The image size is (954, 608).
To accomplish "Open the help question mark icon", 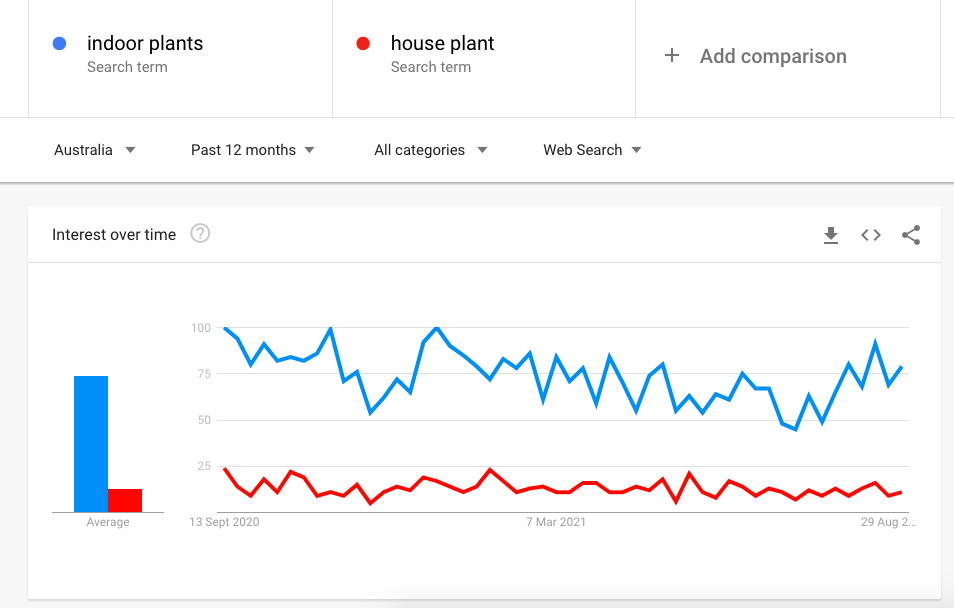I will click(200, 233).
